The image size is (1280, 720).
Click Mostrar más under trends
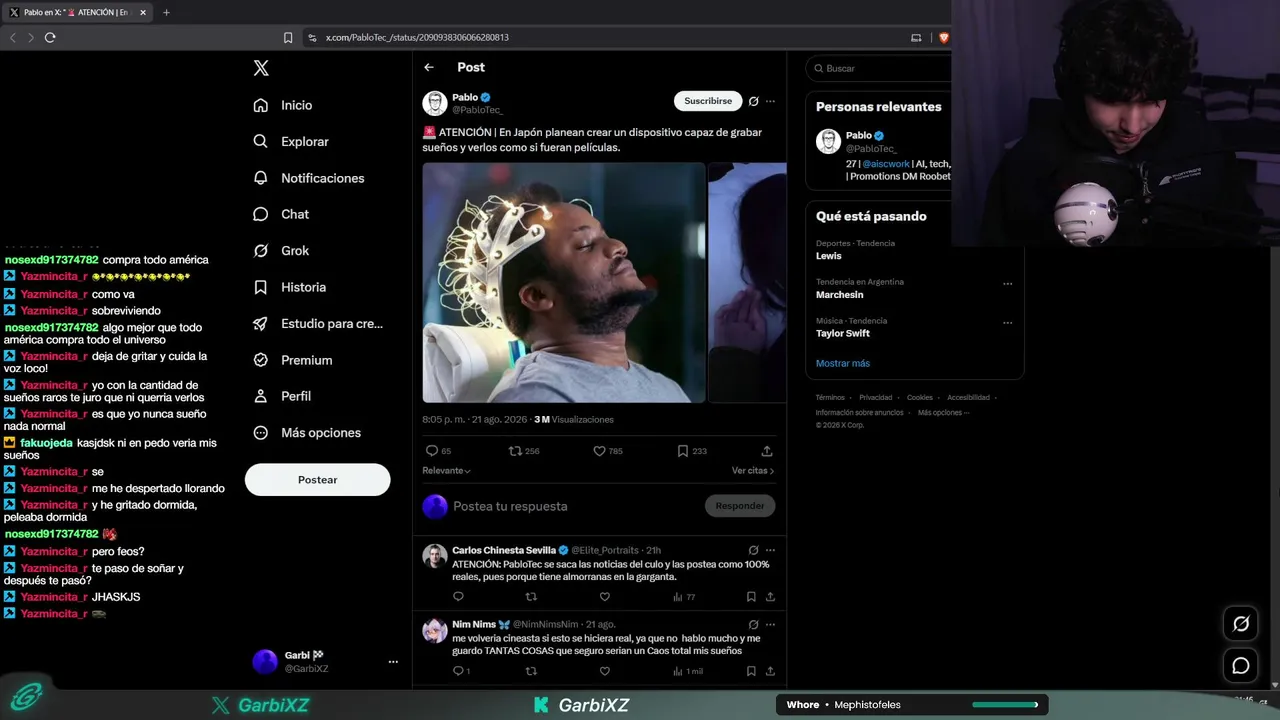coord(843,363)
